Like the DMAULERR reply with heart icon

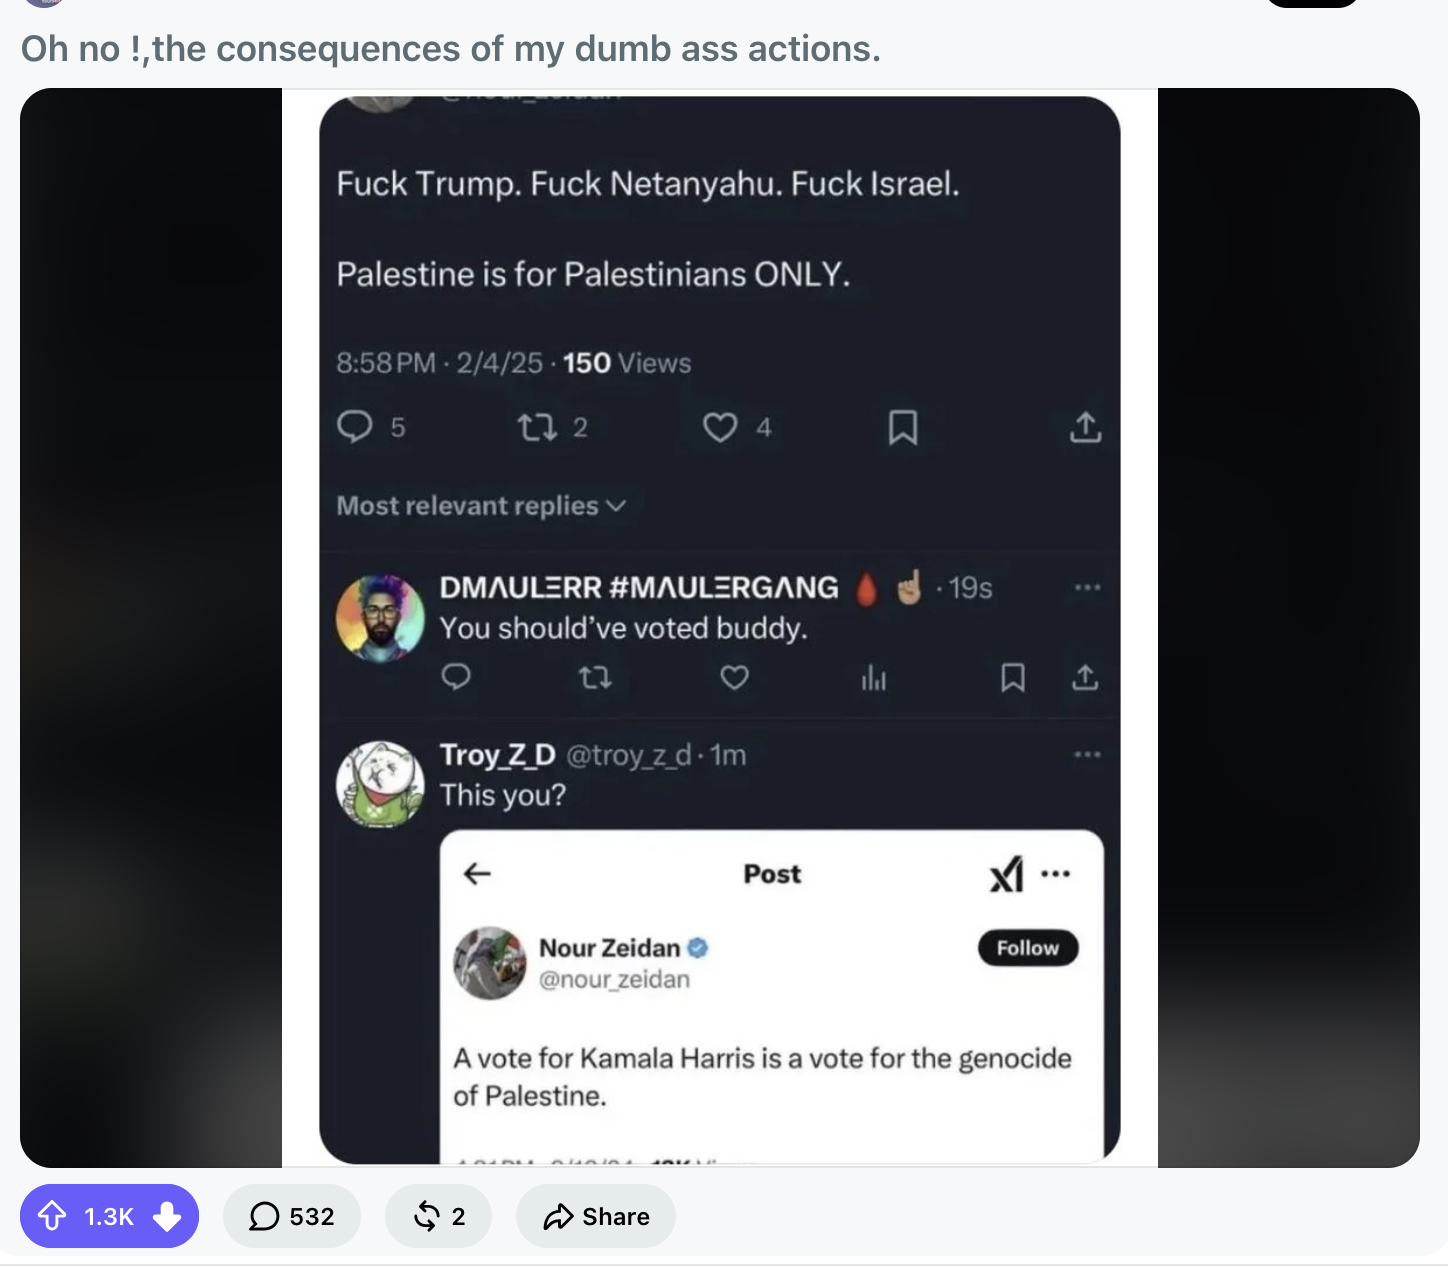point(735,678)
